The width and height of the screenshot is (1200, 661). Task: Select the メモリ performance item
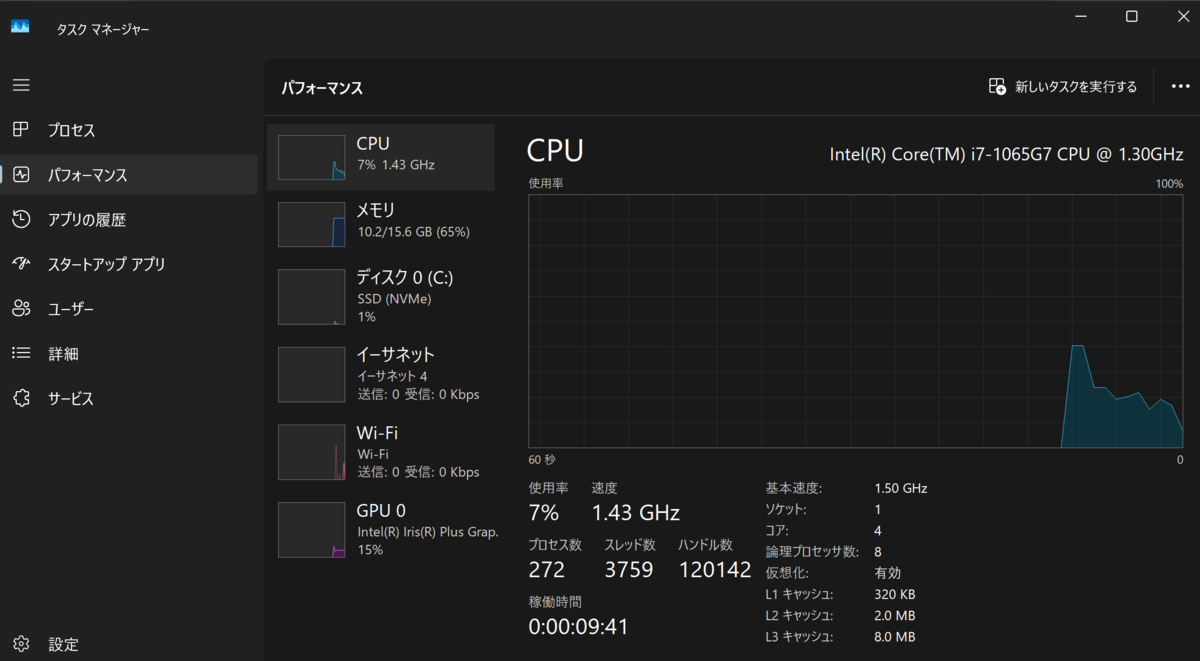[x=381, y=224]
